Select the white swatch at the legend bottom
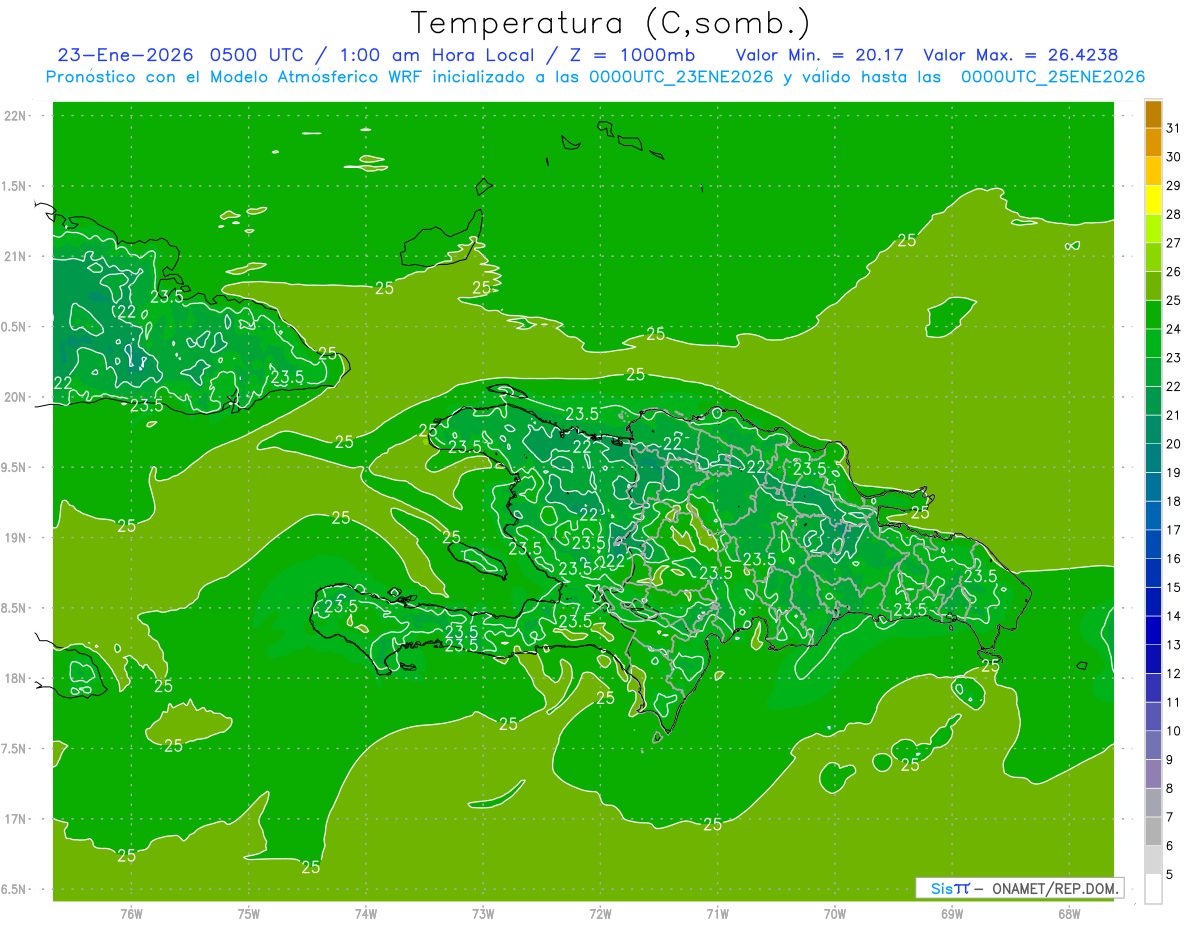 tap(1153, 889)
